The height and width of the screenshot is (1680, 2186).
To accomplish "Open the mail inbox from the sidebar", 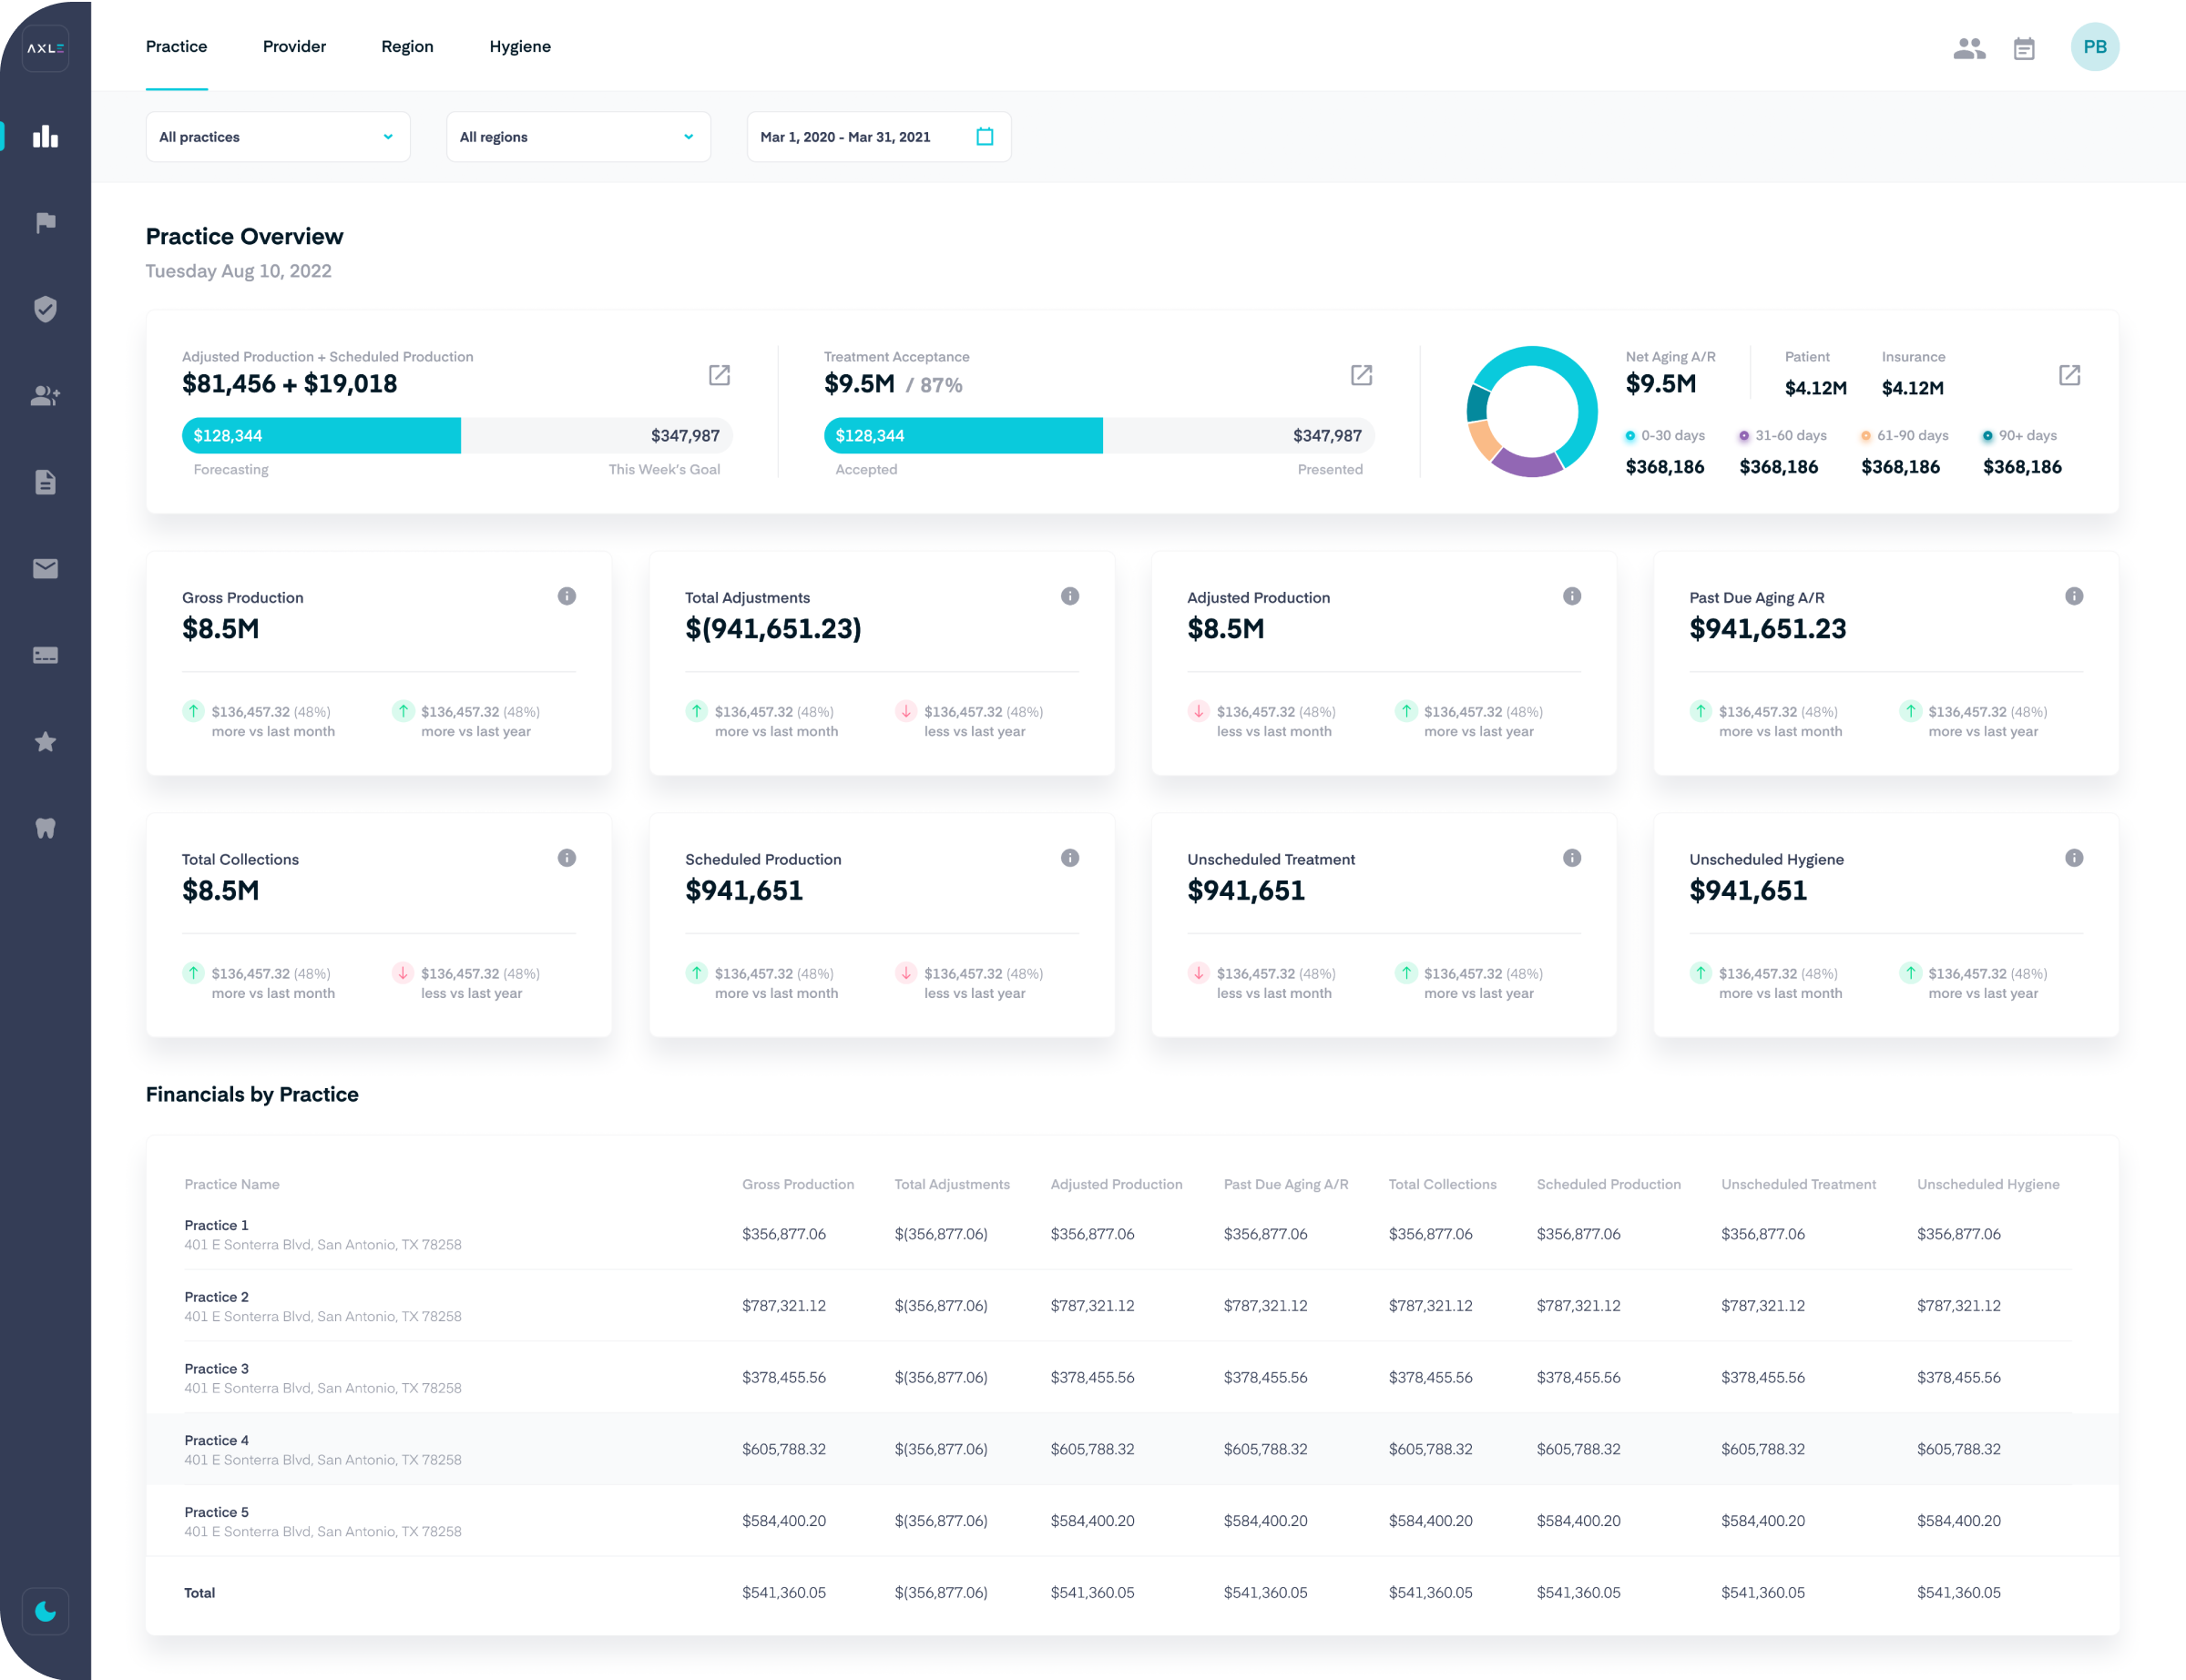I will [x=45, y=568].
